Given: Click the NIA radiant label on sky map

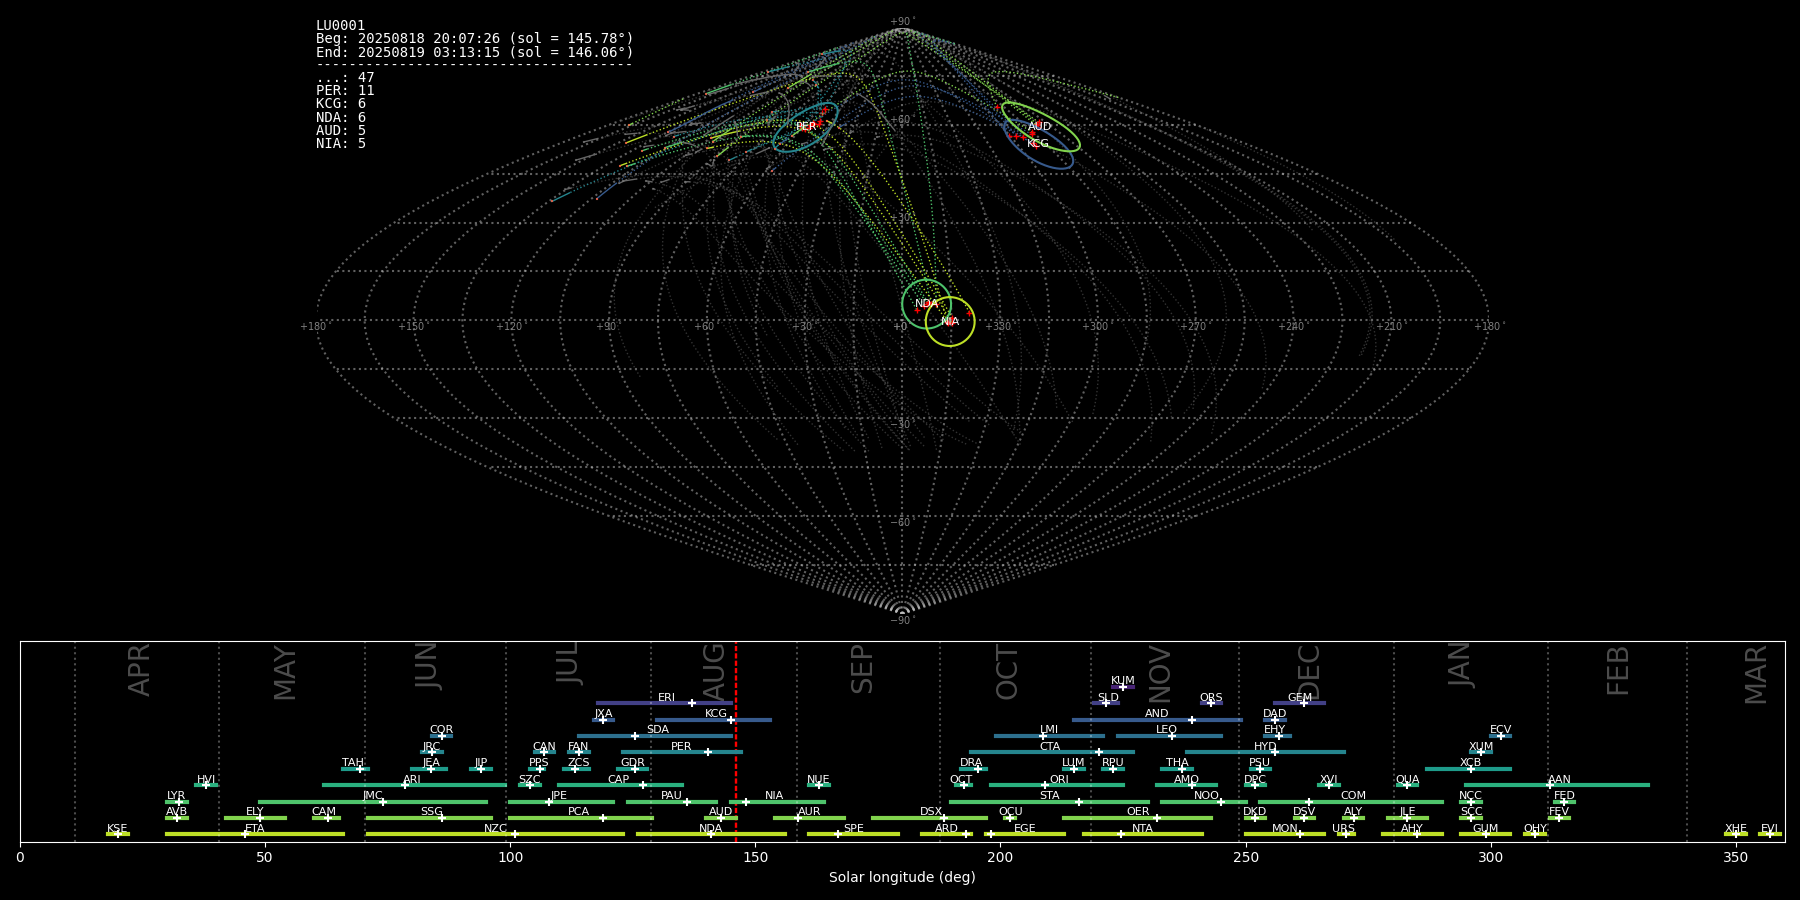Looking at the screenshot, I should click(950, 322).
